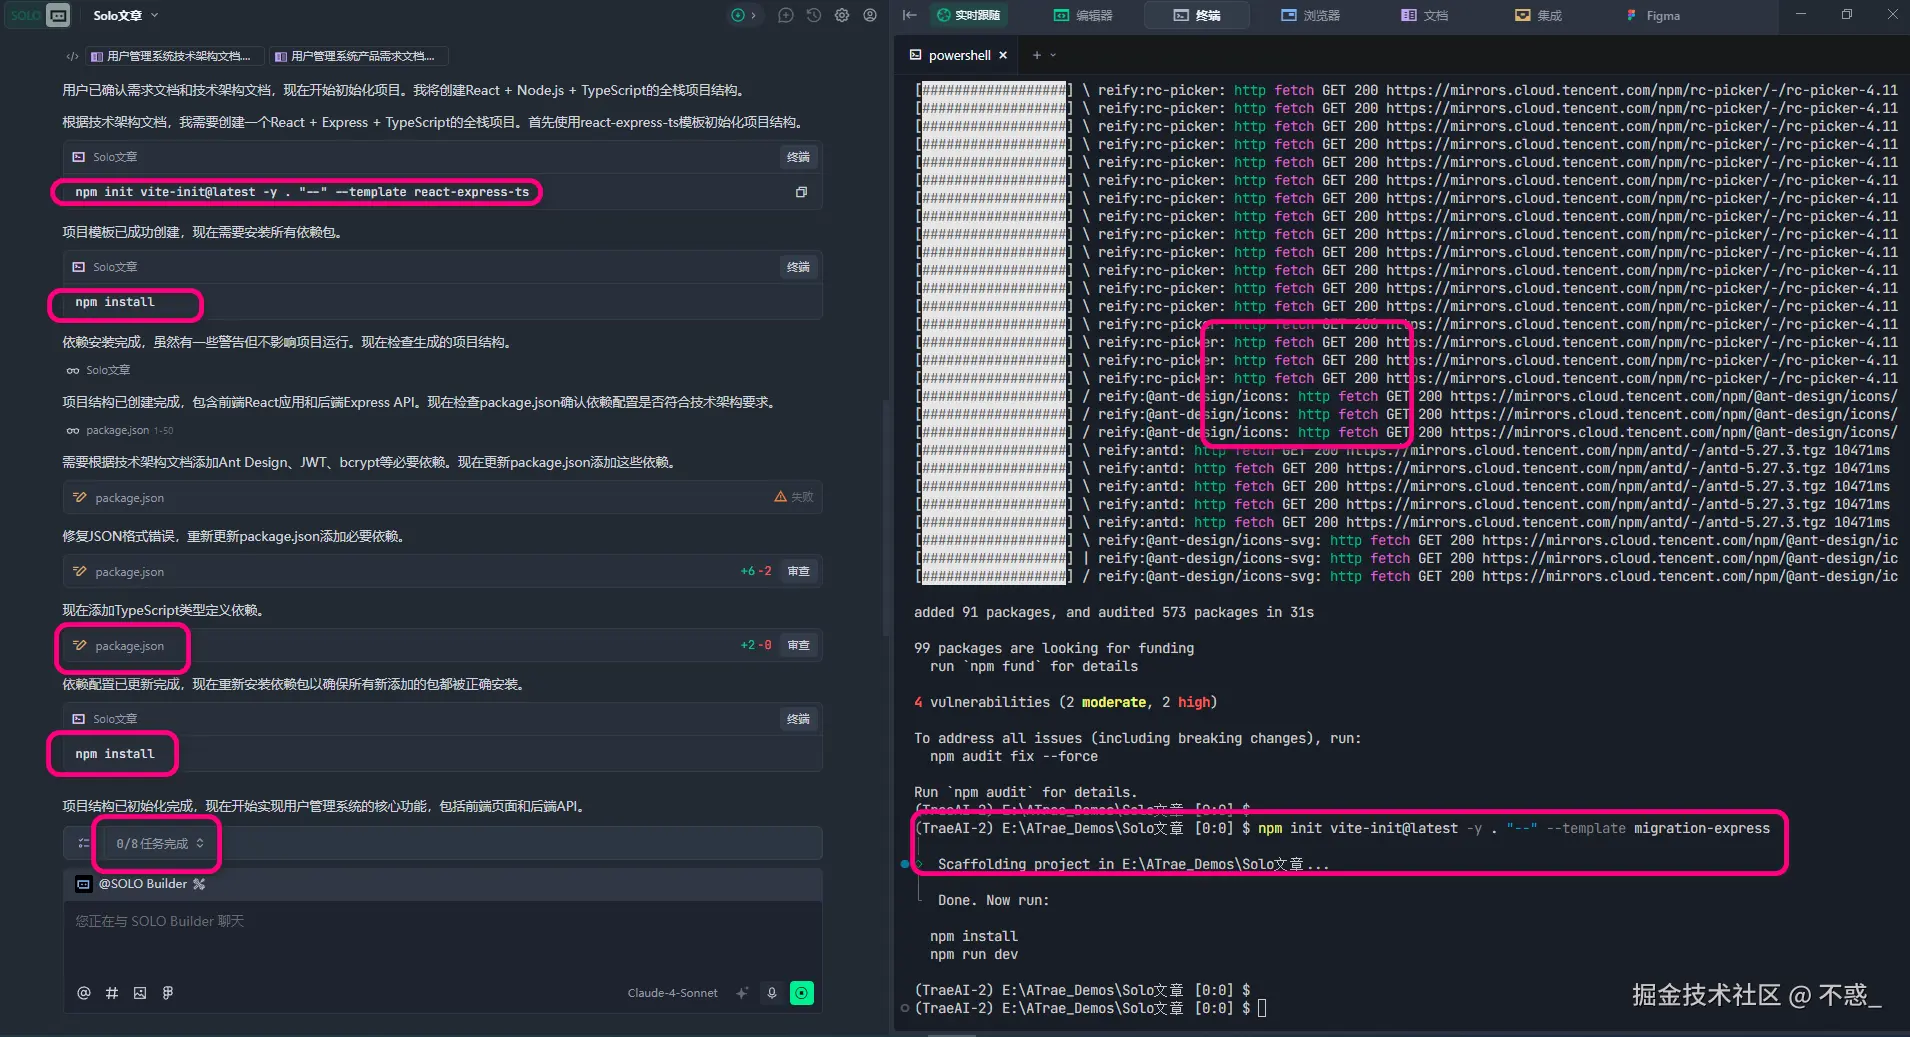1910x1037 pixels.
Task: Click 终端 button above the npm init command
Action: pyautogui.click(x=798, y=157)
